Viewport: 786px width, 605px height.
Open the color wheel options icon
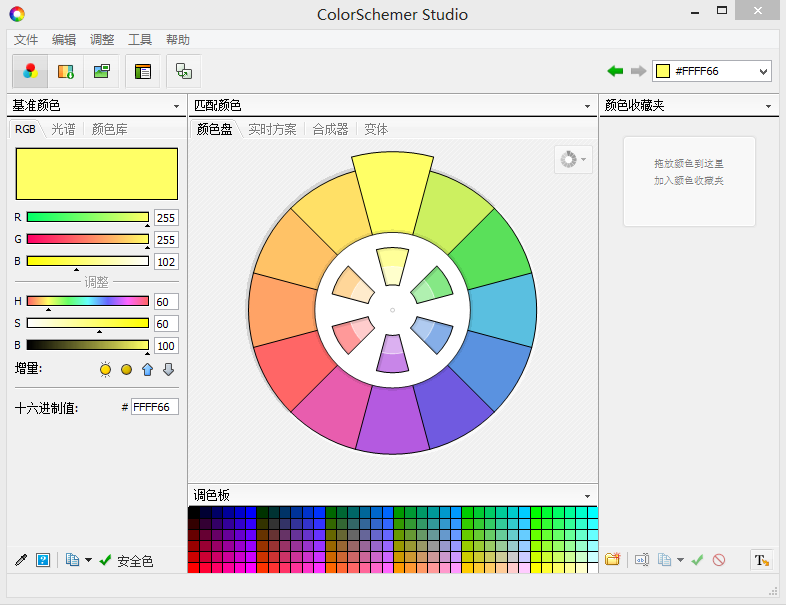(573, 159)
